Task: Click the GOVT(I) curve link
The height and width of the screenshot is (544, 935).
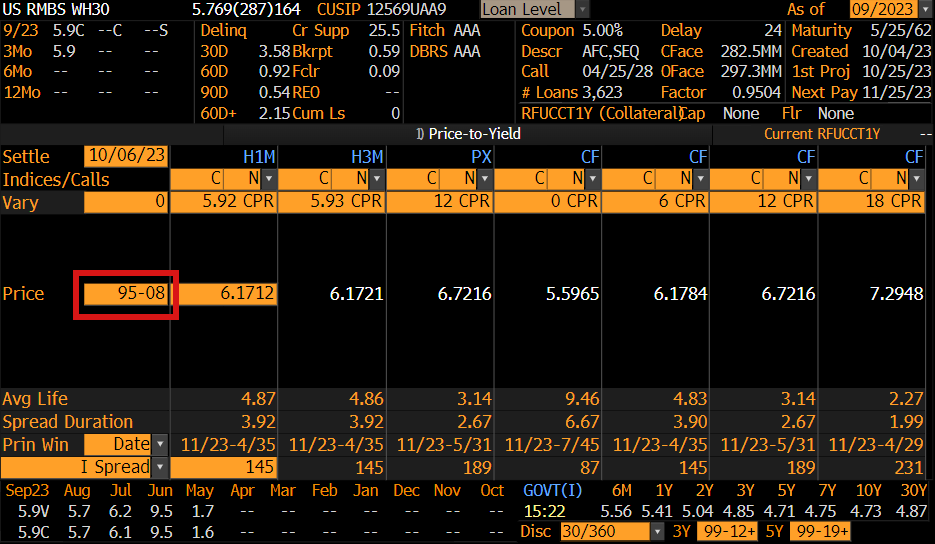Action: pos(553,490)
